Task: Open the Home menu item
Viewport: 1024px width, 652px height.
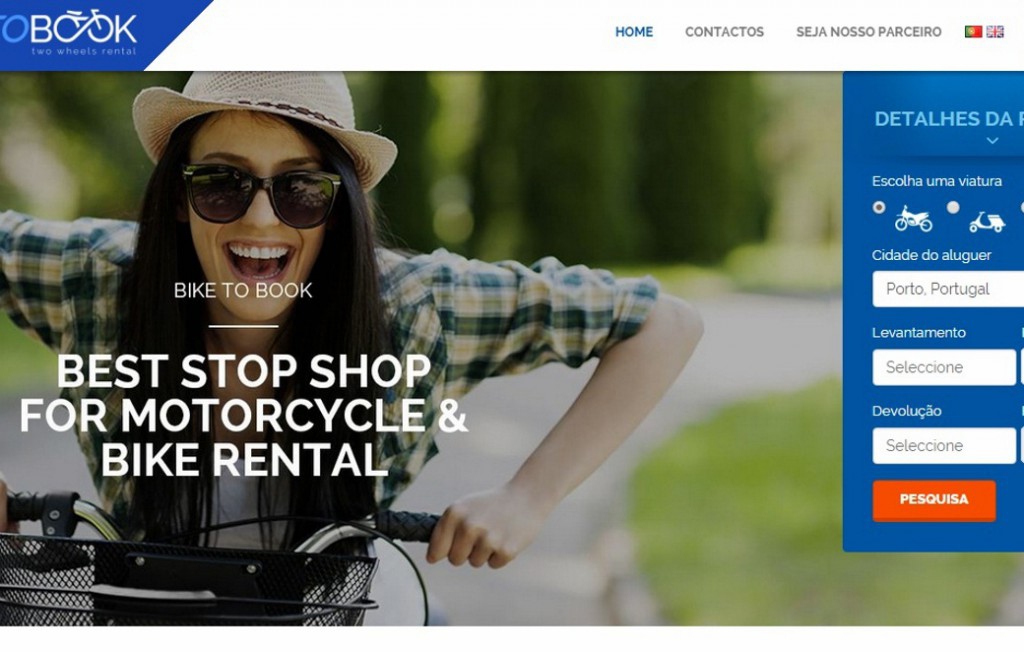Action: point(633,31)
